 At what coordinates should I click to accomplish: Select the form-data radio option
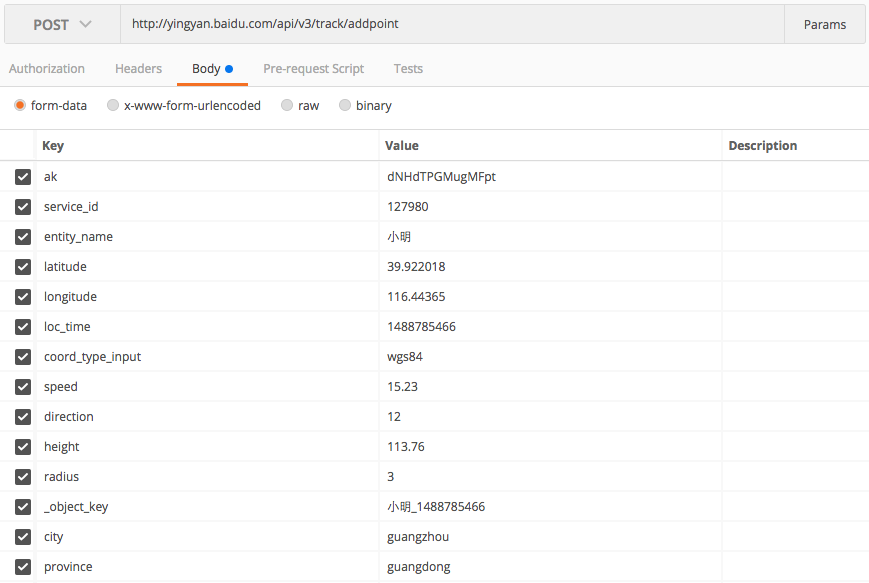[20, 105]
